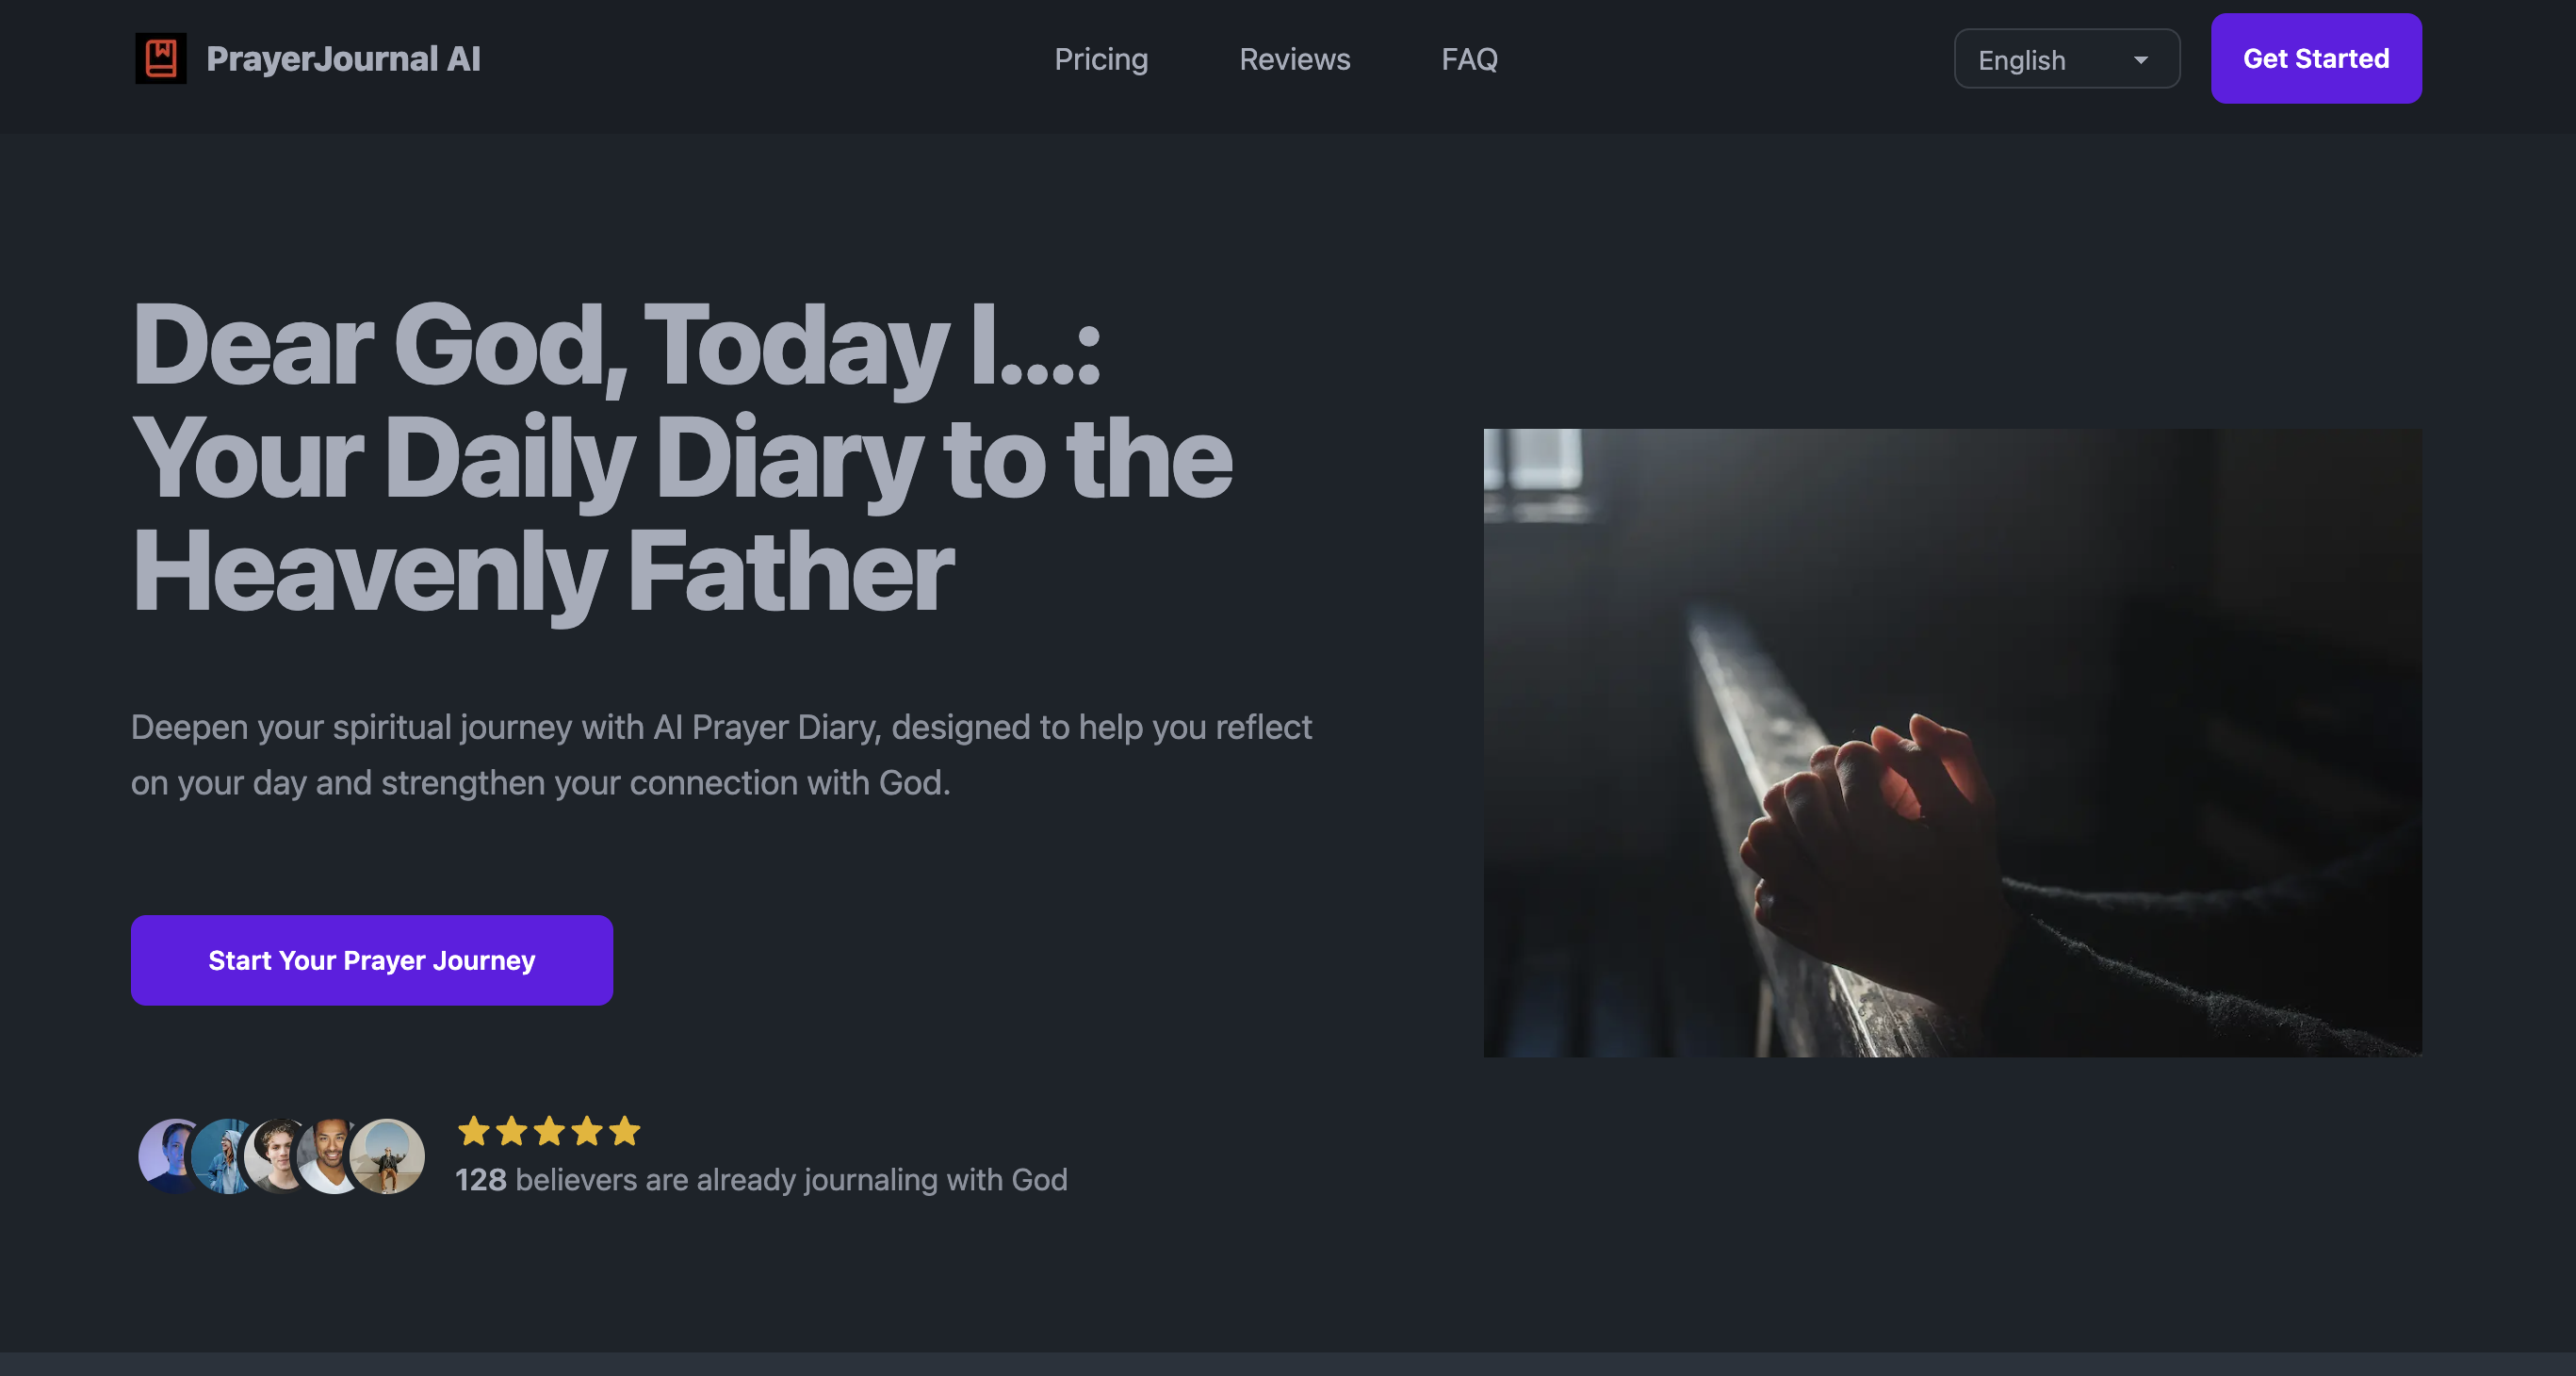This screenshot has height=1376, width=2576.
Task: Click the third gold rating star
Action: (549, 1131)
